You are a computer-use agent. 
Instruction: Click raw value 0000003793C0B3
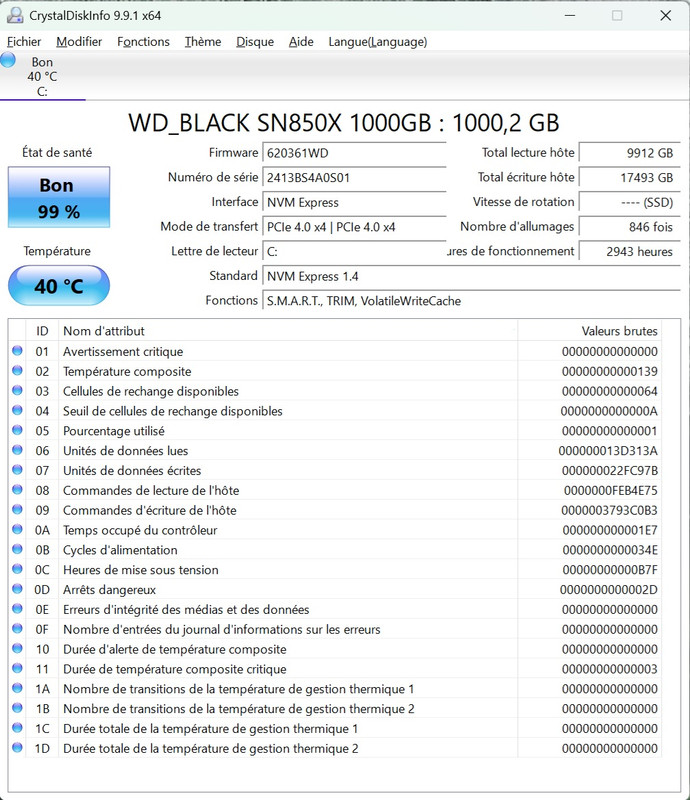[x=609, y=511]
